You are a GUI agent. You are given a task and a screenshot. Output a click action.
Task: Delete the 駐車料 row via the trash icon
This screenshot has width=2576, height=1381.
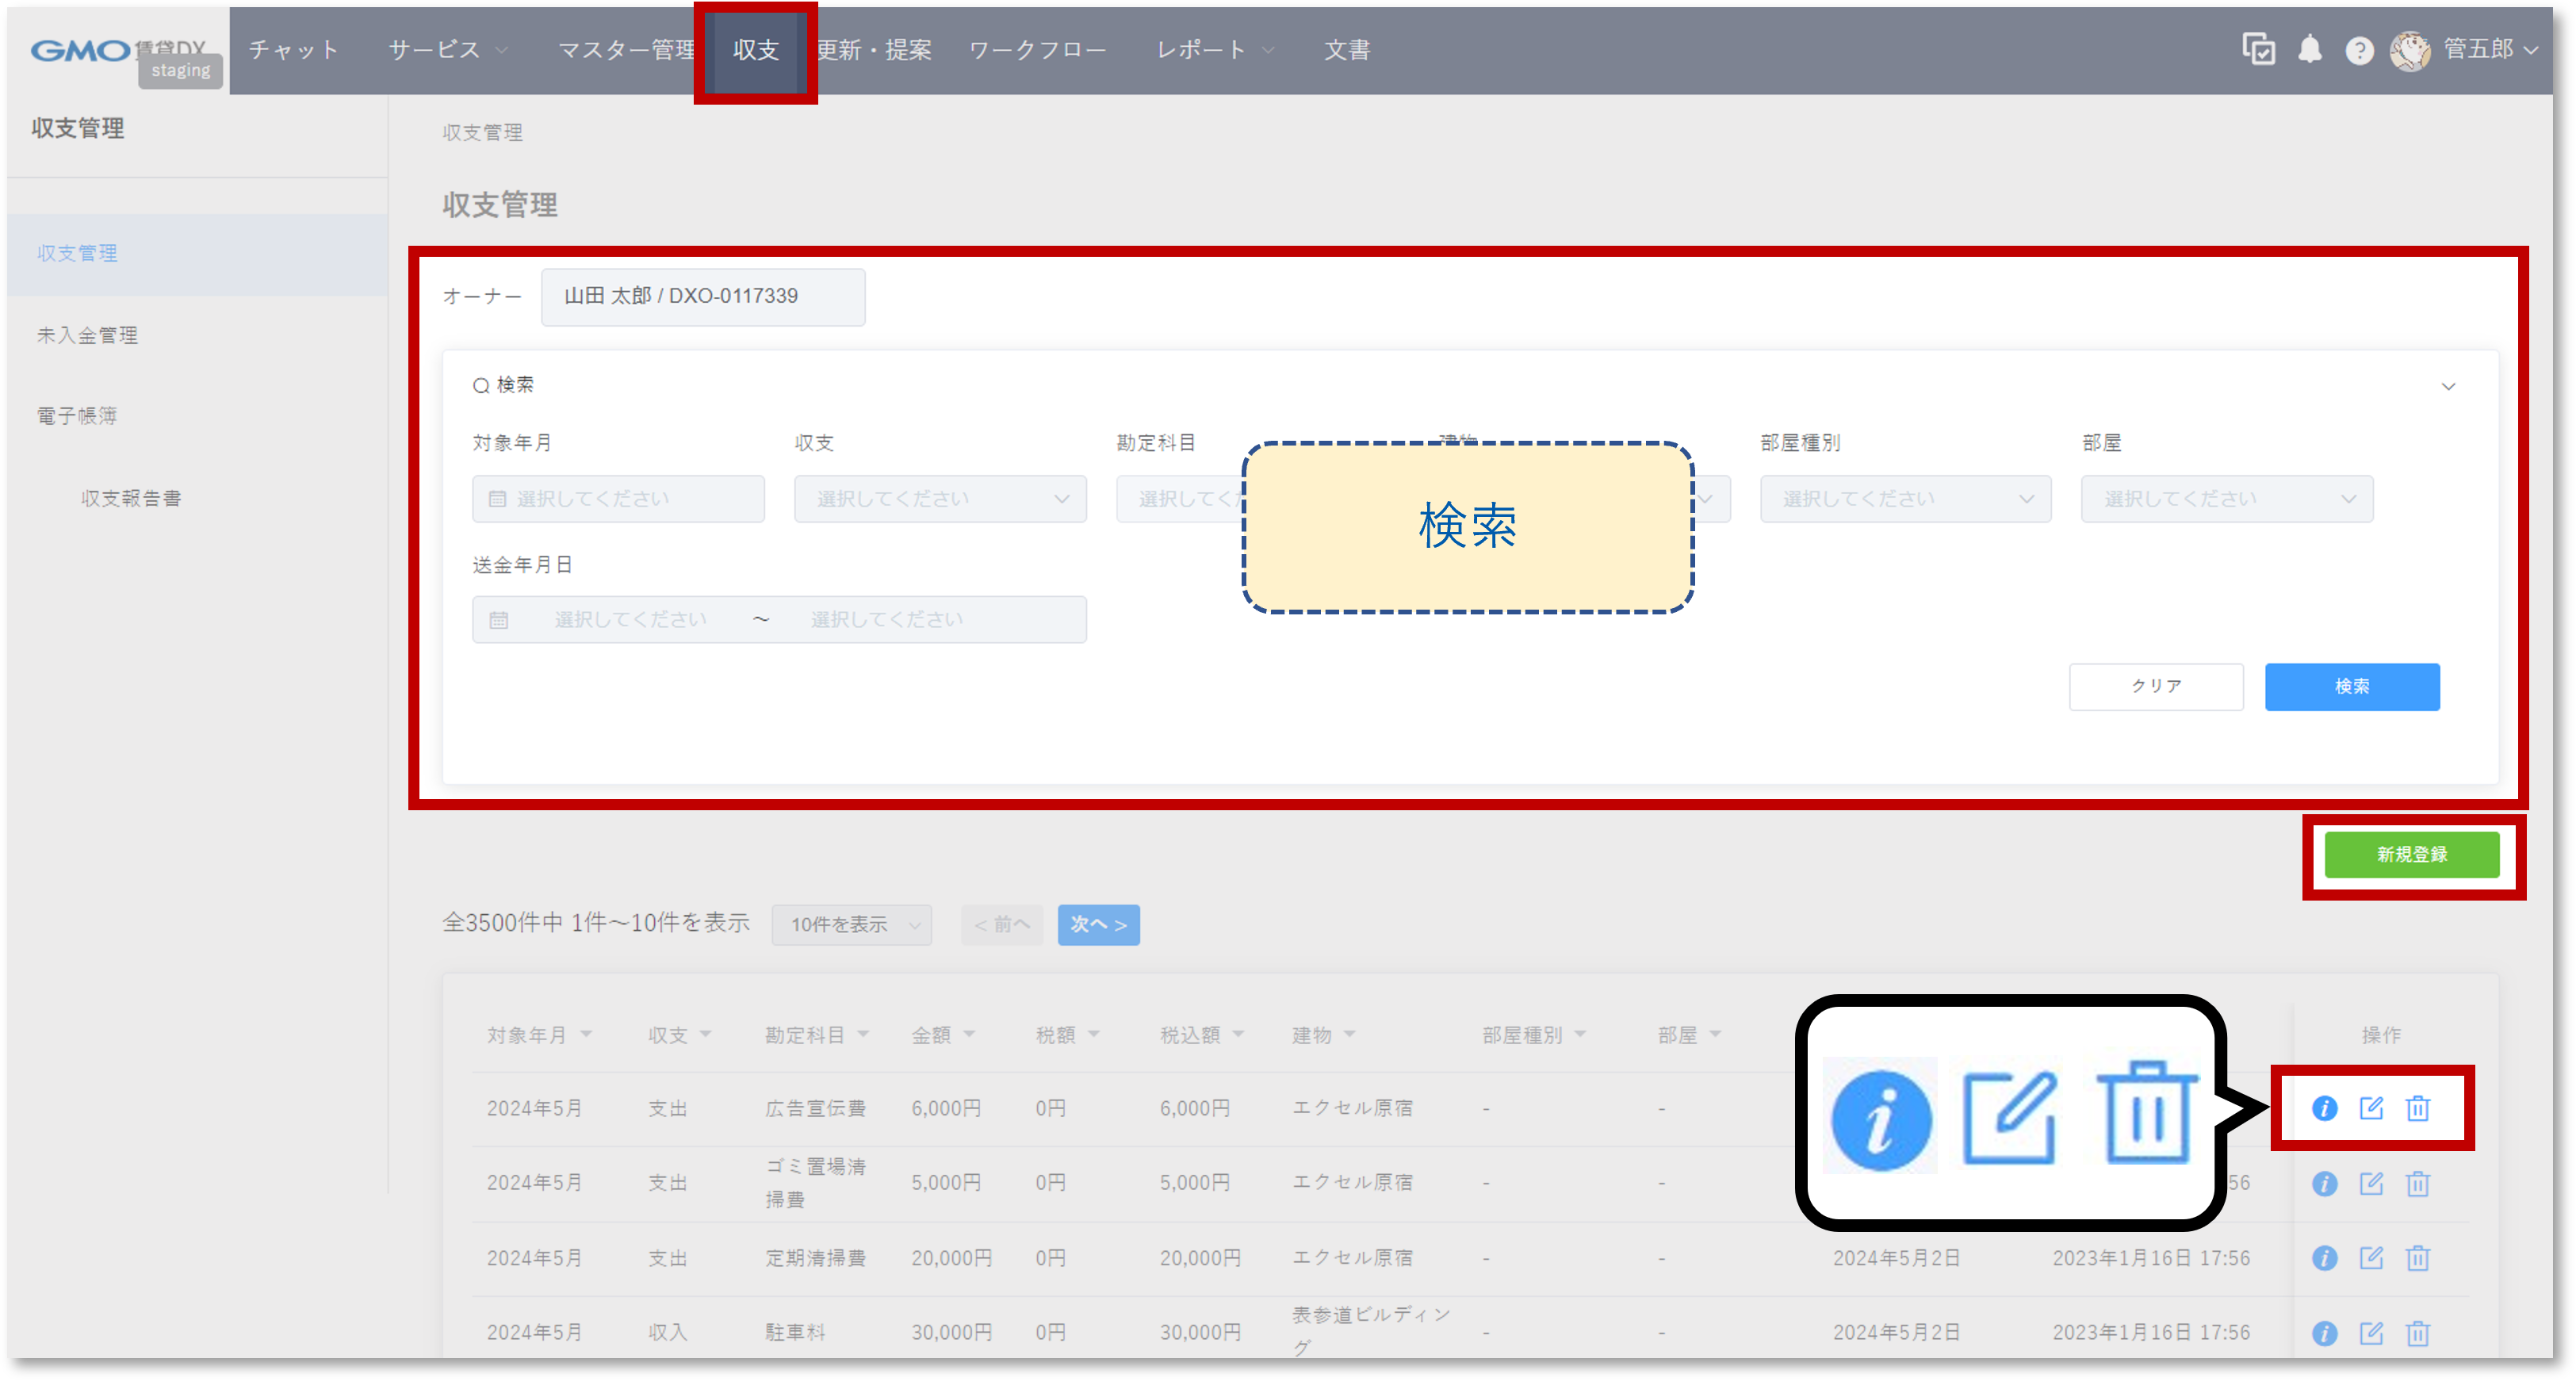(x=2417, y=1332)
